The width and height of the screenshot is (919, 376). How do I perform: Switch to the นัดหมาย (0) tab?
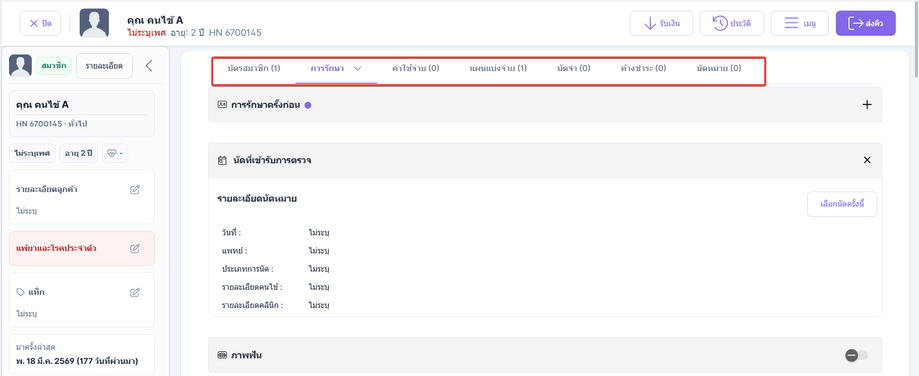click(719, 69)
